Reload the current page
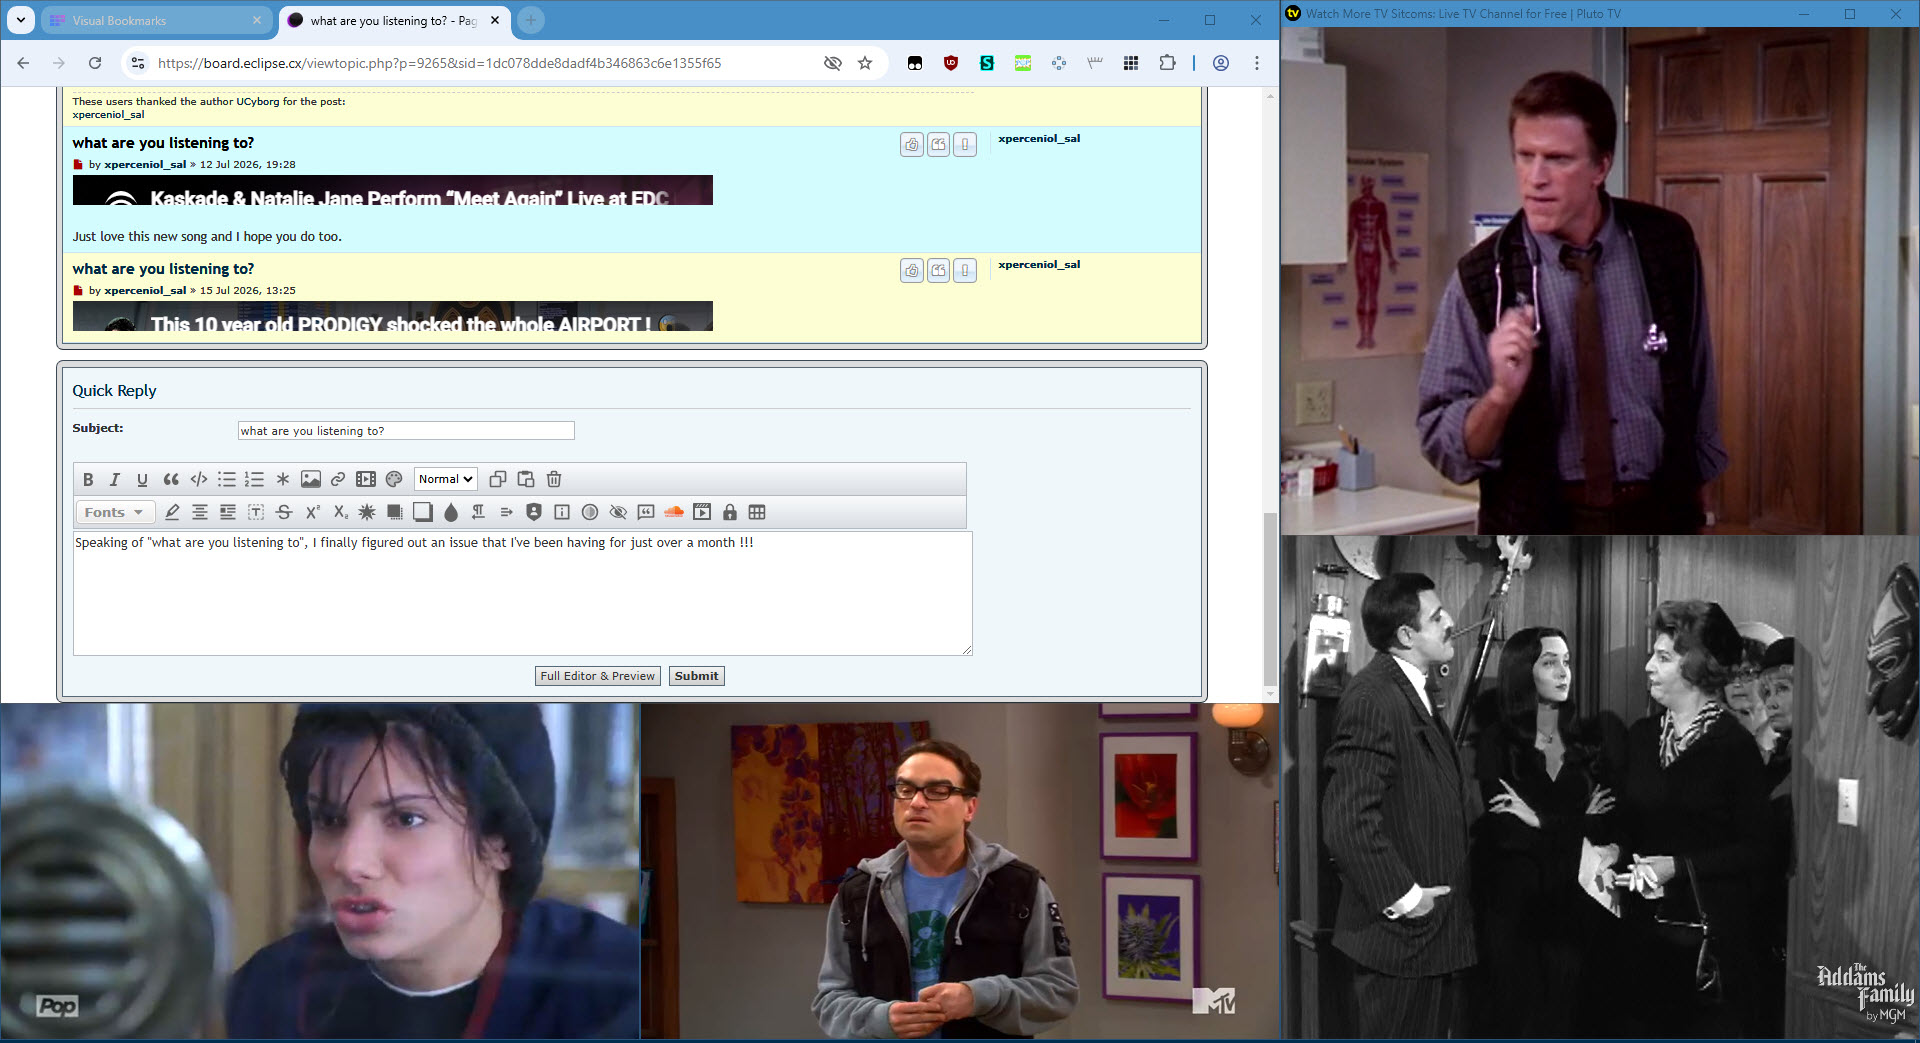1920x1043 pixels. click(95, 63)
